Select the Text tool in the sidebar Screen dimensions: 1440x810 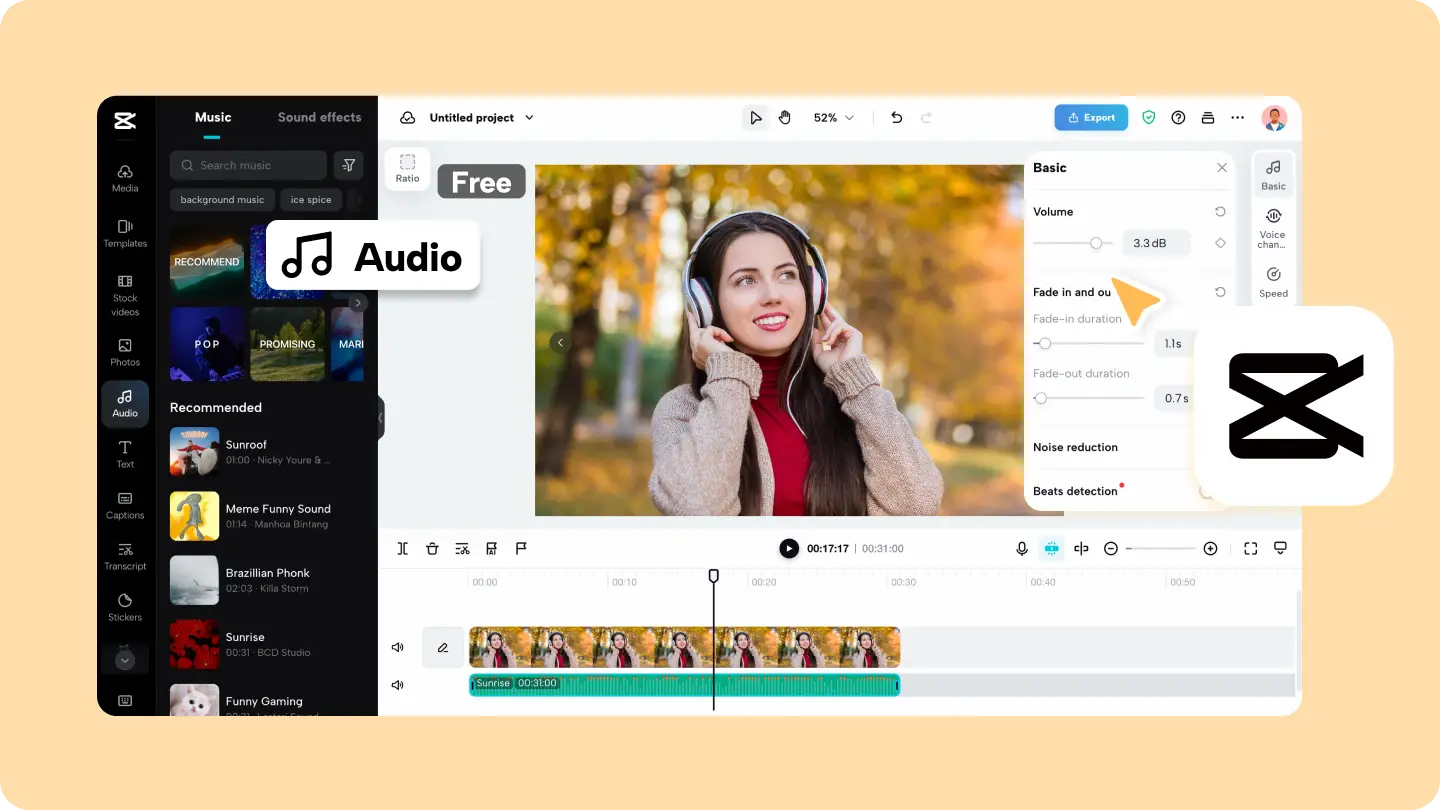click(125, 455)
